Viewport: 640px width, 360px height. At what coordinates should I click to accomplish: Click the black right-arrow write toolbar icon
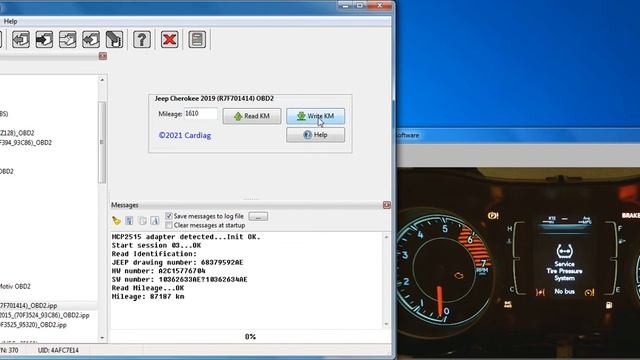pos(44,40)
